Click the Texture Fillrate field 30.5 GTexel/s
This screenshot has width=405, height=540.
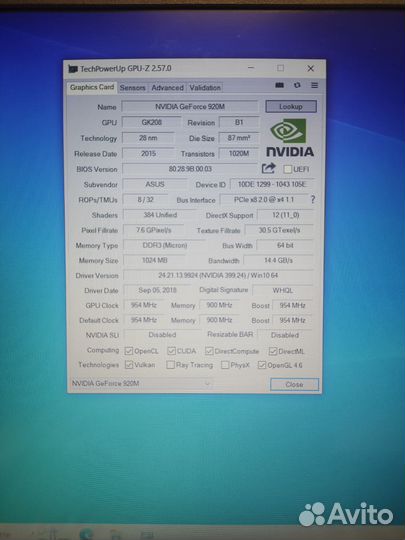(279, 230)
